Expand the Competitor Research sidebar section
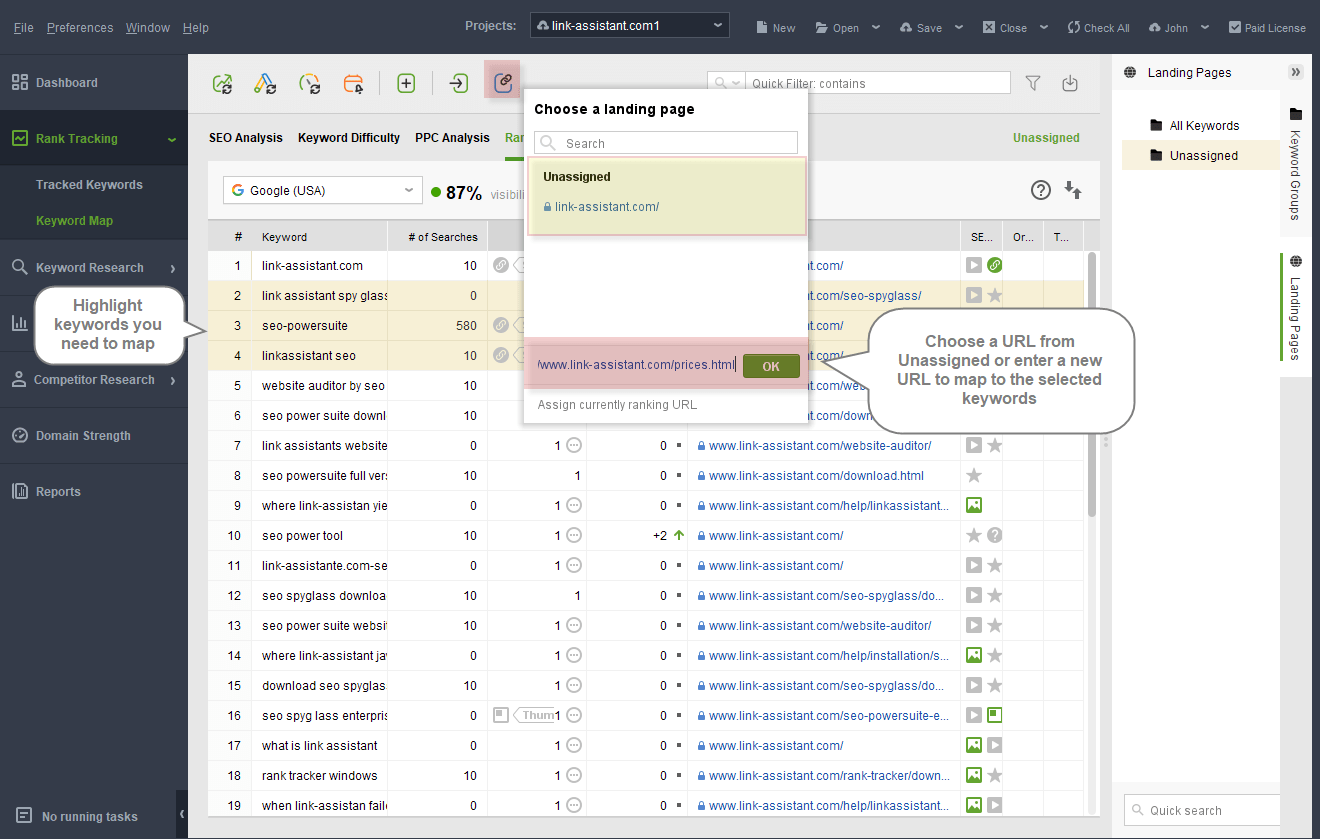 pos(172,380)
